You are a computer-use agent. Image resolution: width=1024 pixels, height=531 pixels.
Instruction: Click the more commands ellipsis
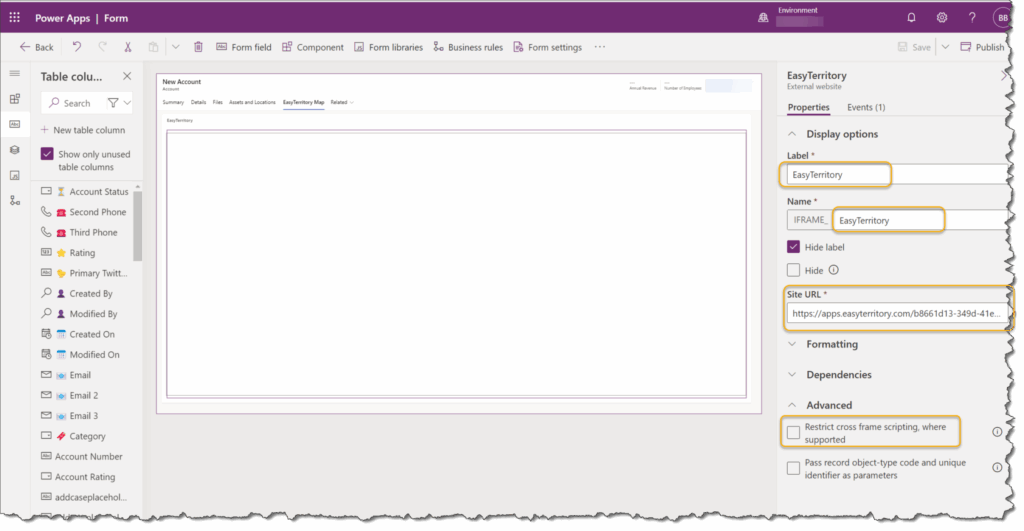coord(600,46)
